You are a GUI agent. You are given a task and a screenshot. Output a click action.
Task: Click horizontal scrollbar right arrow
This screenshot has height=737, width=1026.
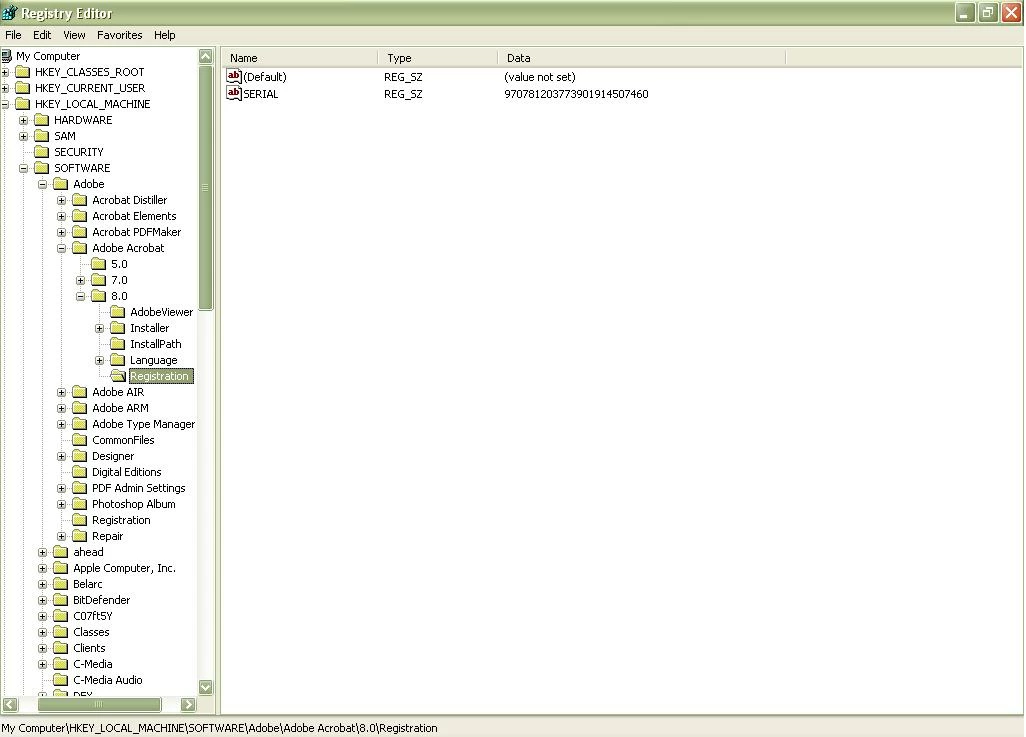[188, 704]
